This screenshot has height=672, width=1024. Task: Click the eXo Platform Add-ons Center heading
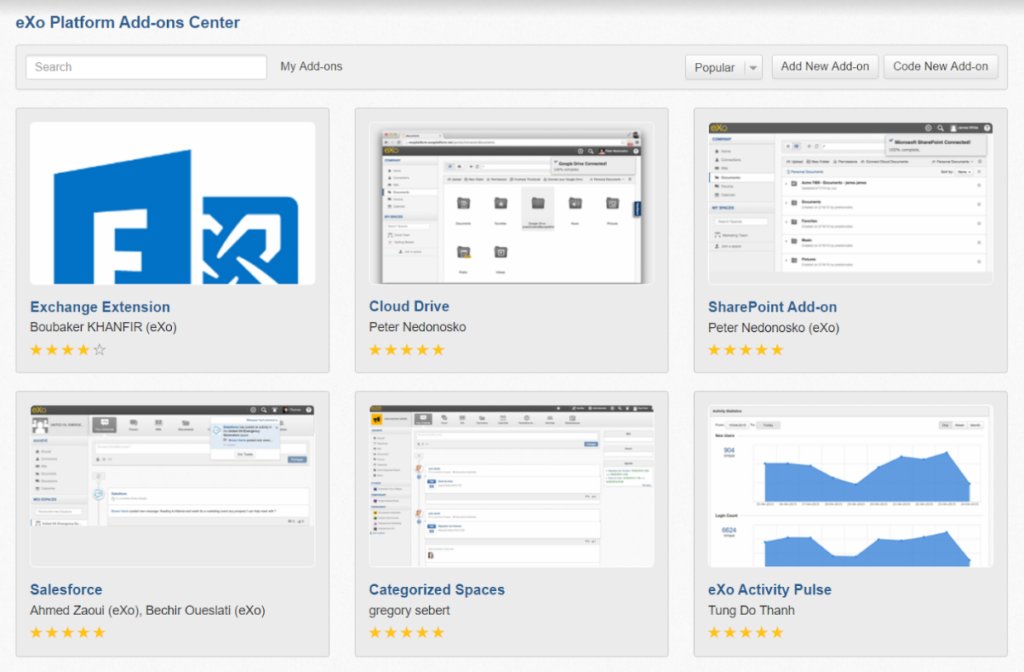128,22
